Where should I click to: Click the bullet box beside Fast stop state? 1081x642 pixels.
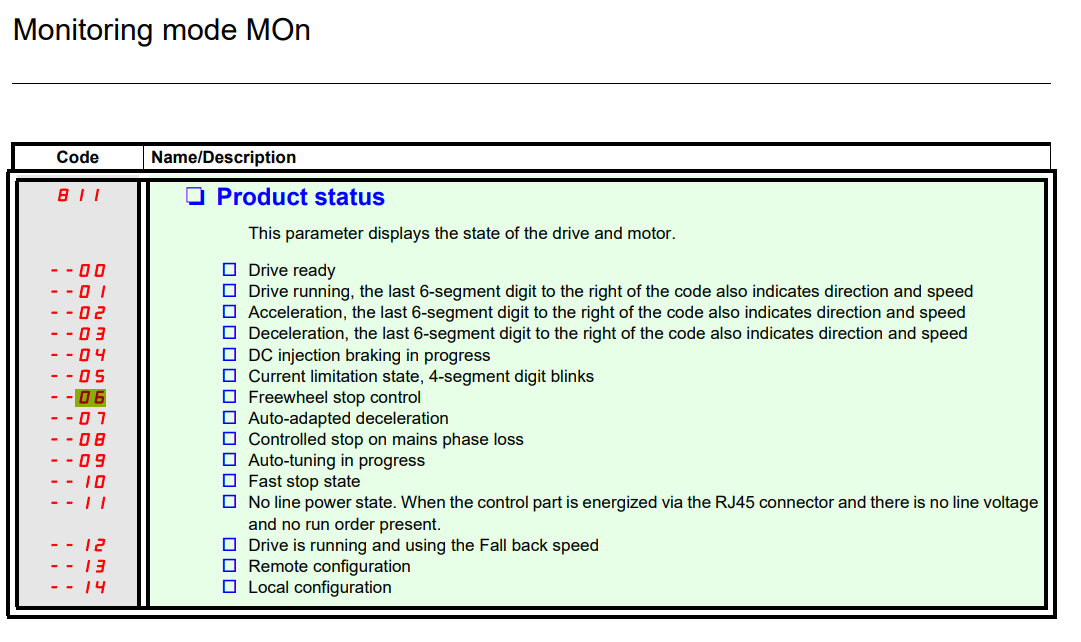tap(230, 481)
